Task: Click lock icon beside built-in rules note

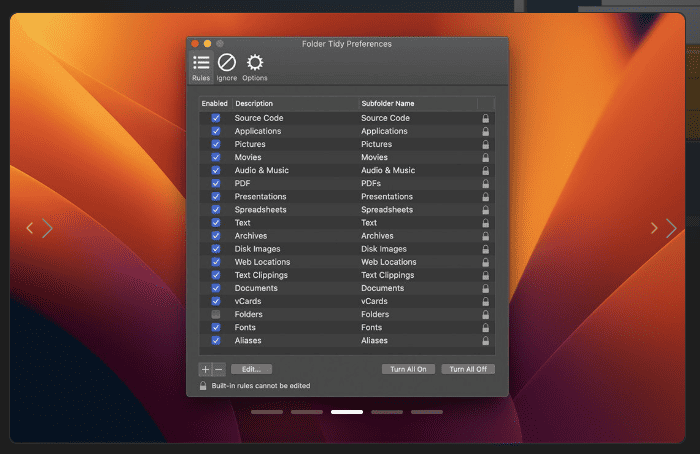Action: coord(203,386)
